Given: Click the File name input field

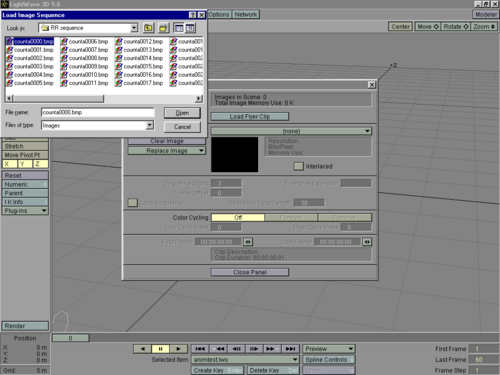Looking at the screenshot, I should pos(98,112).
